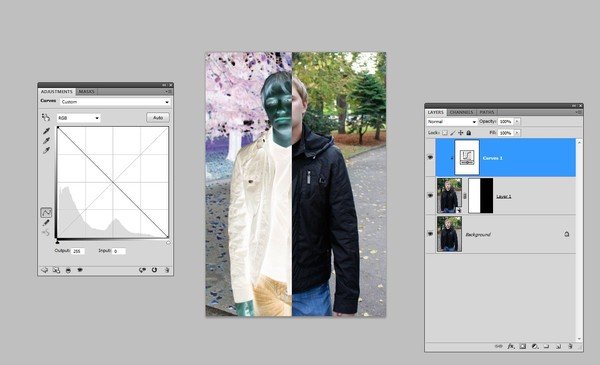Viewport: 600px width, 365px height.
Task: Reset the Curves adjustment to defaults
Action: pyautogui.click(x=154, y=270)
